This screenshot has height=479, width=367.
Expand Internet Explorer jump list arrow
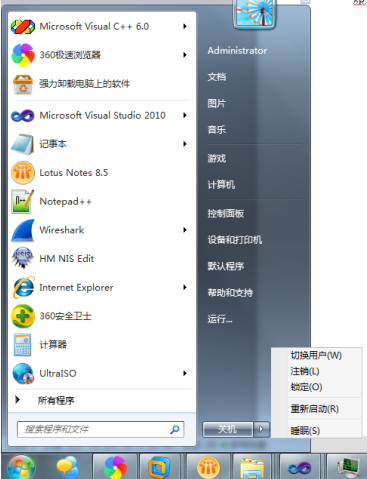click(185, 287)
